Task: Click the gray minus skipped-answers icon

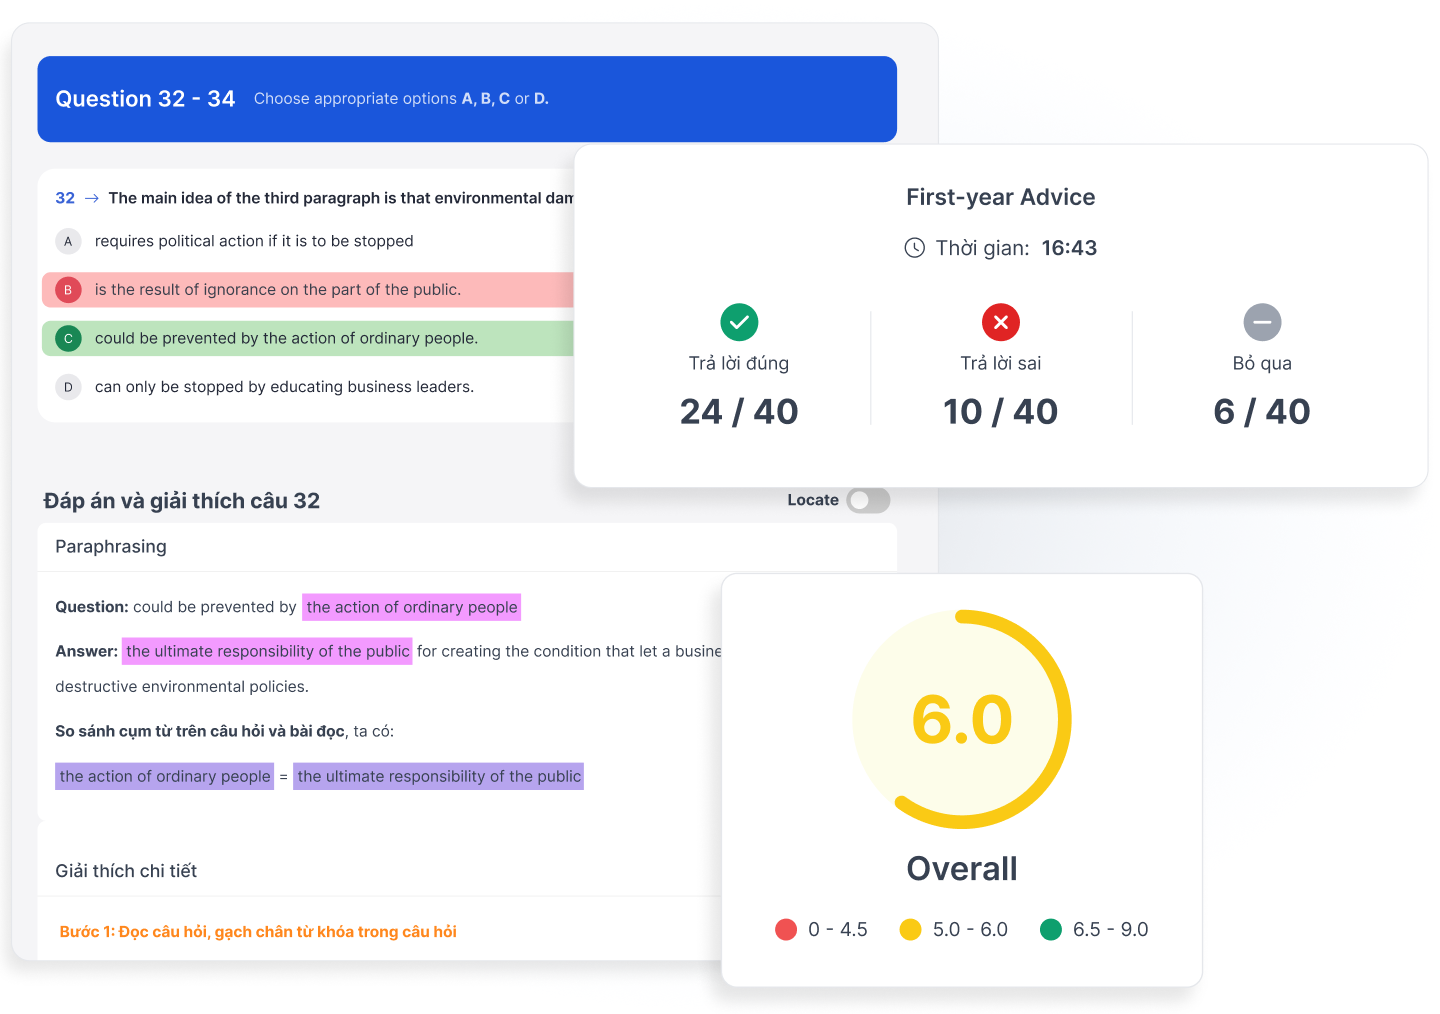Action: (x=1262, y=322)
